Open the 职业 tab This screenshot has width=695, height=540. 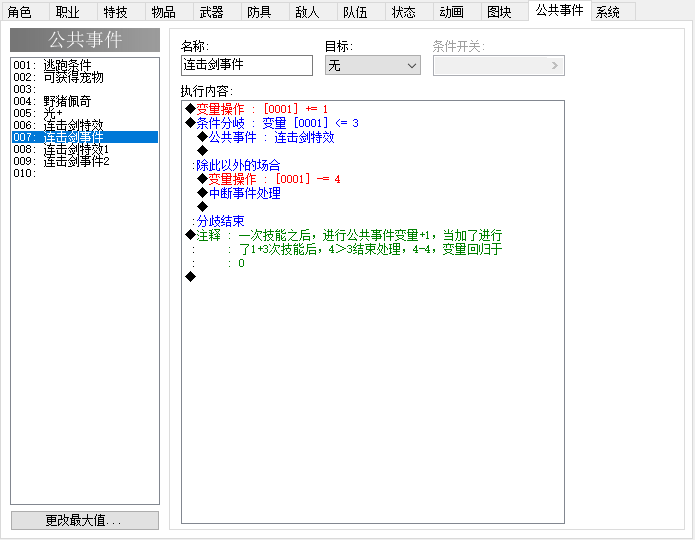73,12
